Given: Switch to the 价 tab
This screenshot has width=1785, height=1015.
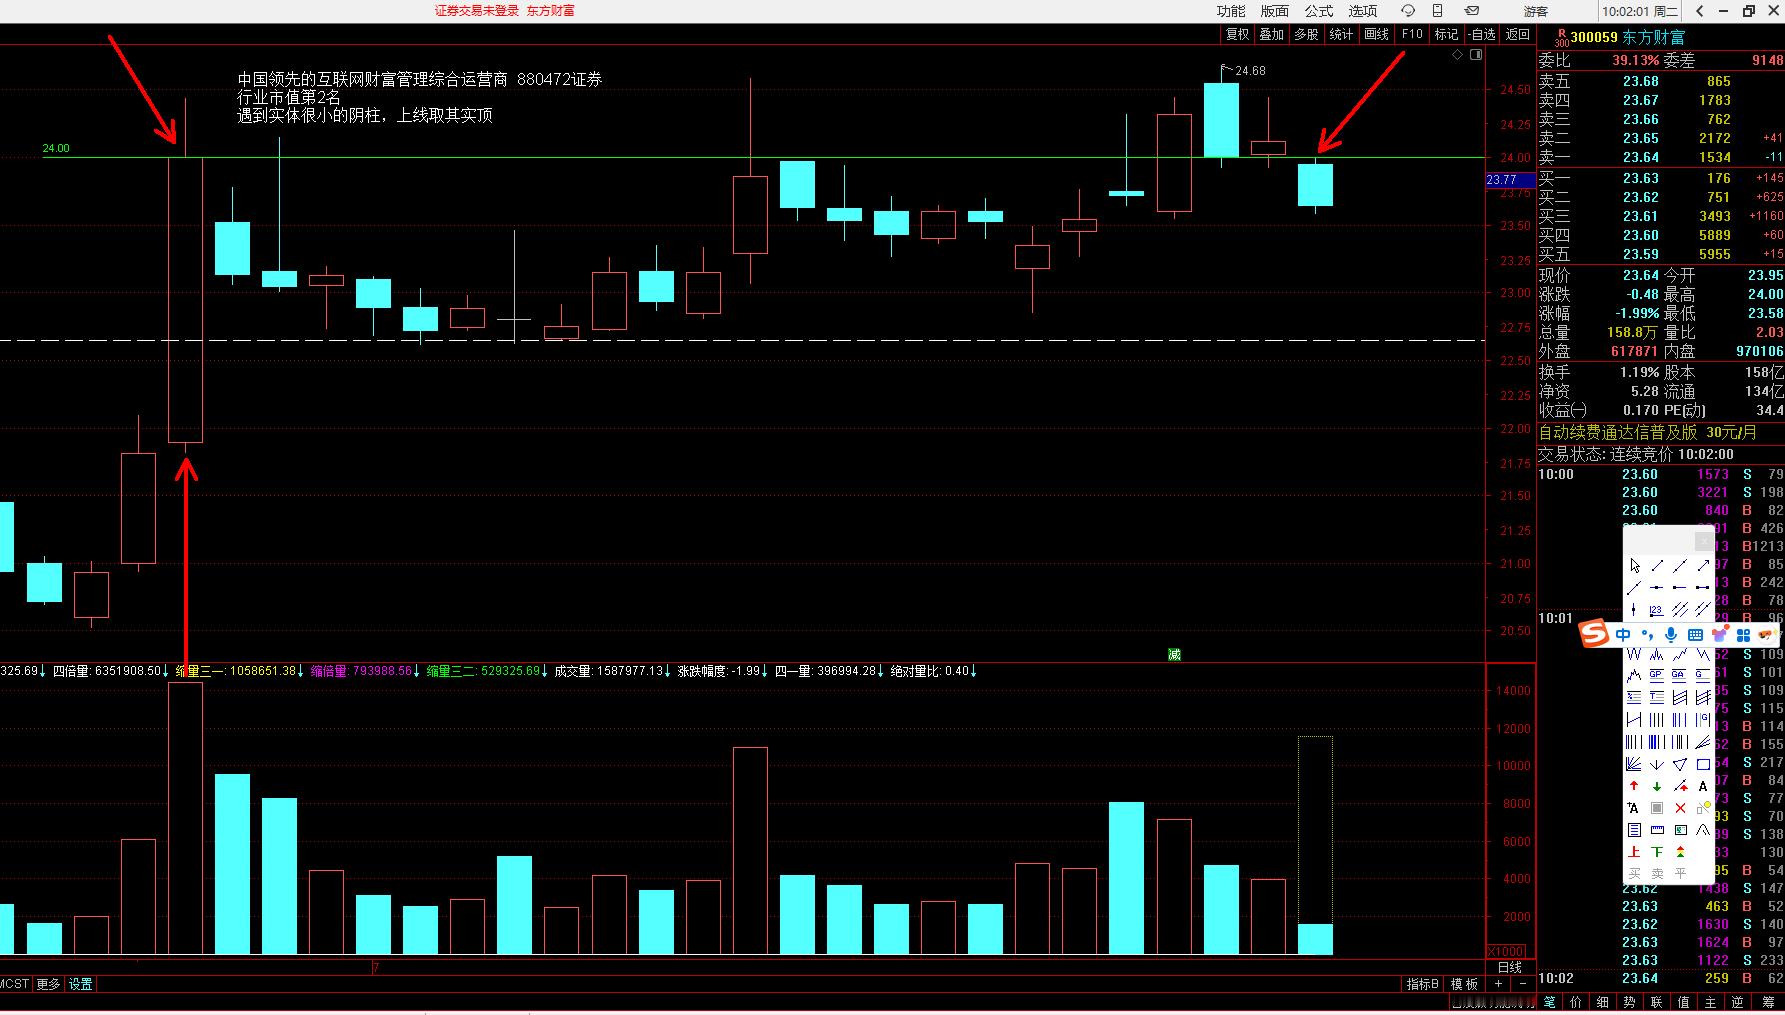Looking at the screenshot, I should [1576, 1002].
